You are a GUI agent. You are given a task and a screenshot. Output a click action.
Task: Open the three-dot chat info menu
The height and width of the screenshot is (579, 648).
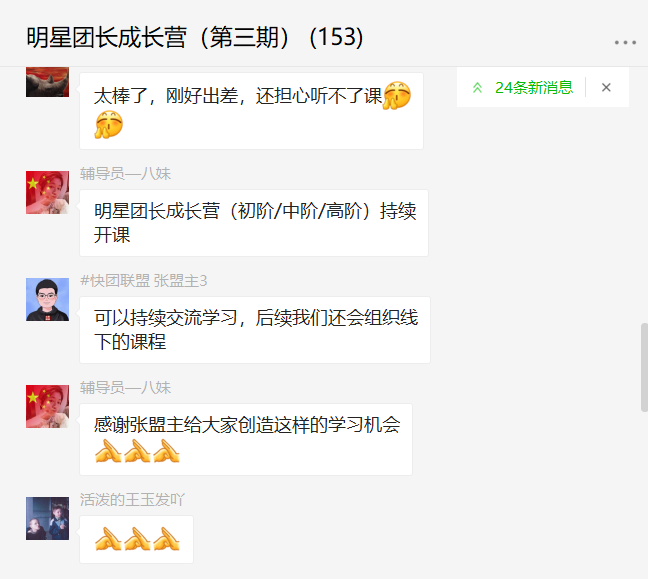coord(625,42)
